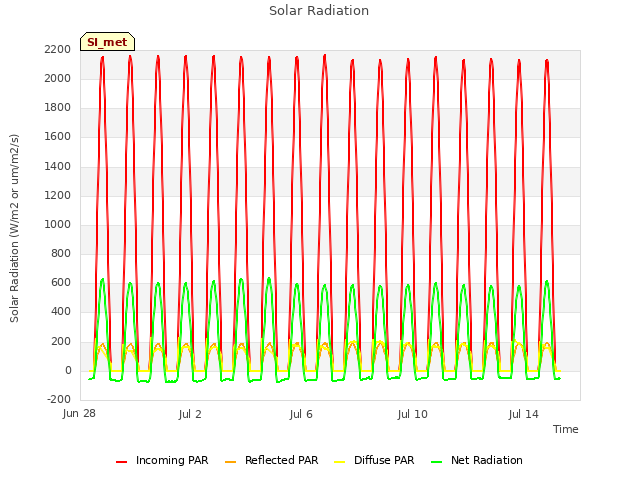Click the Jul 6 x-axis tick label
Image resolution: width=640 pixels, height=480 pixels.
point(301,414)
